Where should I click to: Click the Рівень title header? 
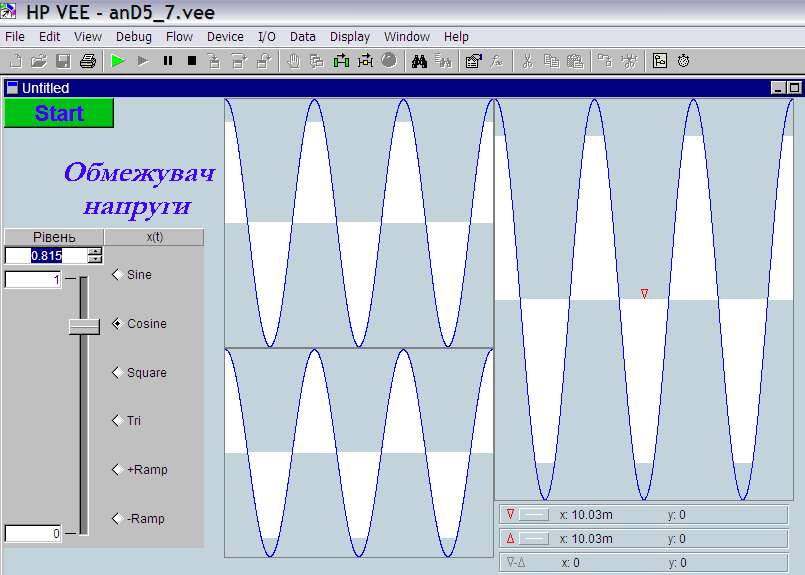(54, 237)
